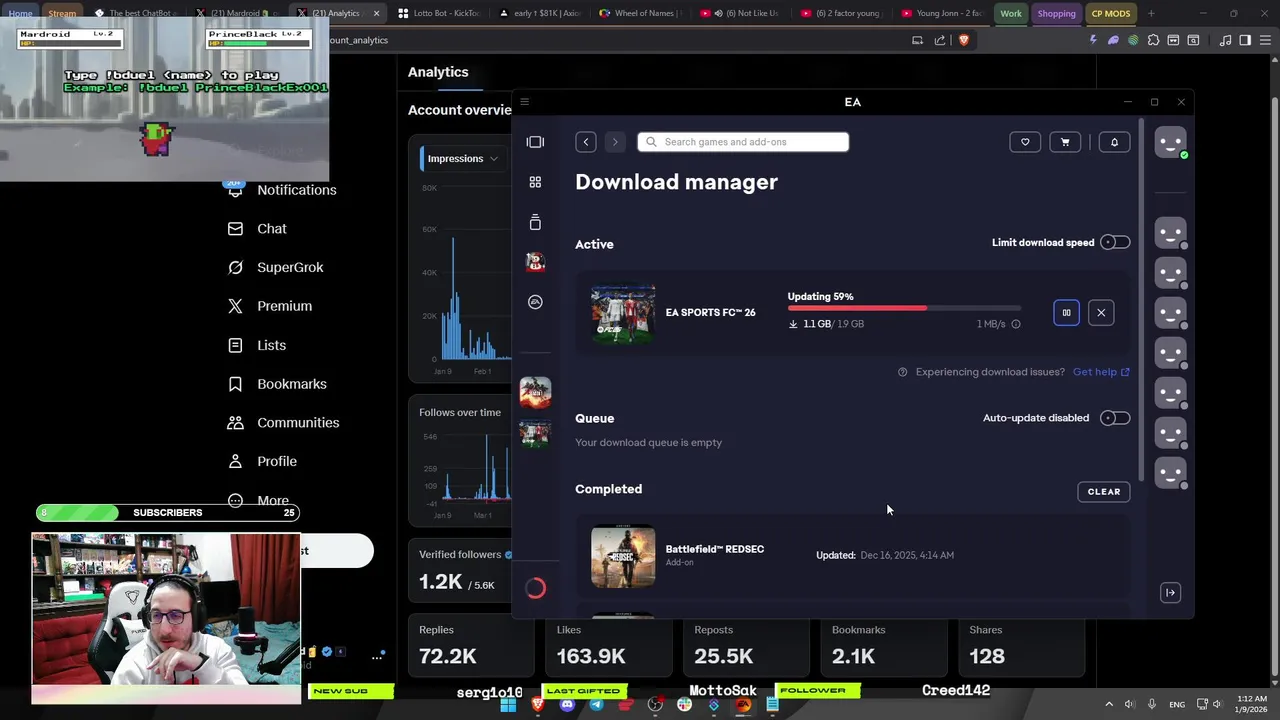The image size is (1280, 720).
Task: Click the EA SPORTS FC 26 cover thumbnail
Action: click(623, 314)
